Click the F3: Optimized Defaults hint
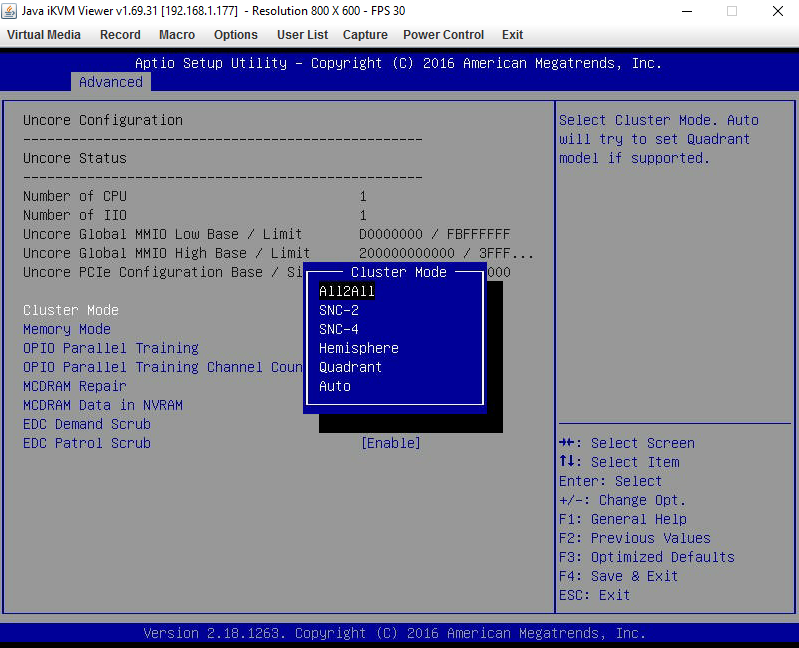799x648 pixels. point(647,557)
